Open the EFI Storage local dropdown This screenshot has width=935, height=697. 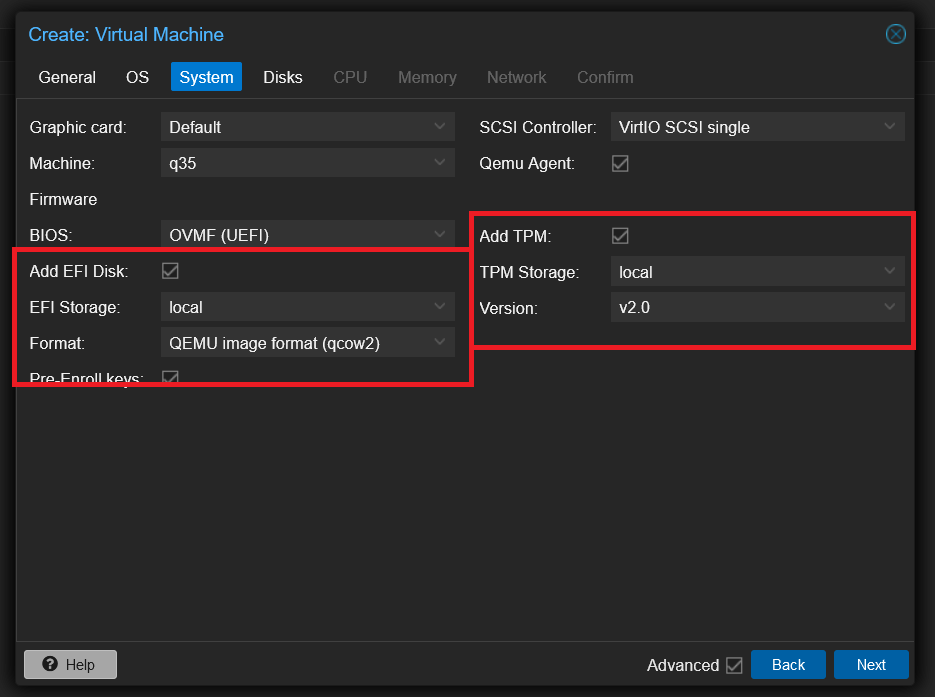(x=308, y=306)
